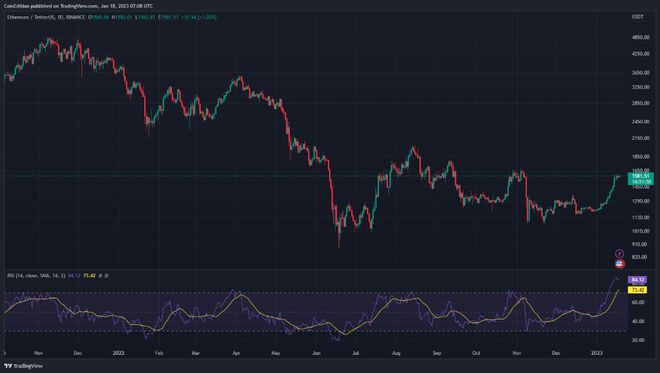Click the 3250.00 price axis label
The height and width of the screenshot is (373, 660).
tap(640, 87)
